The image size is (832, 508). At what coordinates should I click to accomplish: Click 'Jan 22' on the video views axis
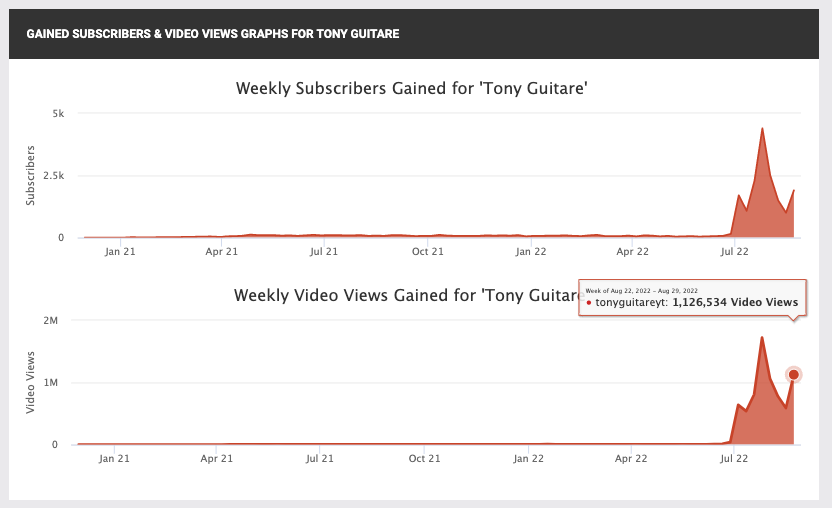(528, 459)
